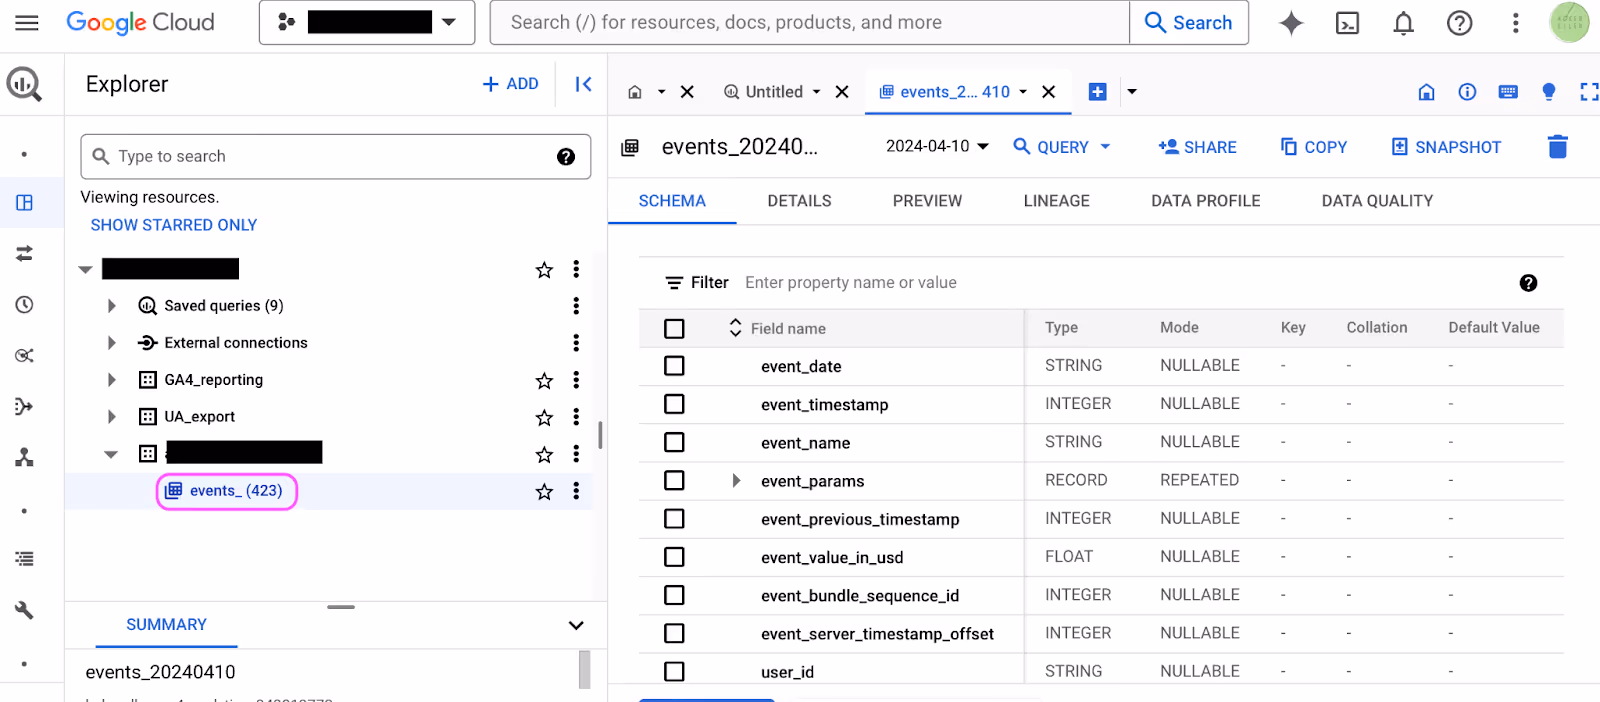The image size is (1600, 702).
Task: Click the SNAPSHOT button
Action: click(1446, 147)
